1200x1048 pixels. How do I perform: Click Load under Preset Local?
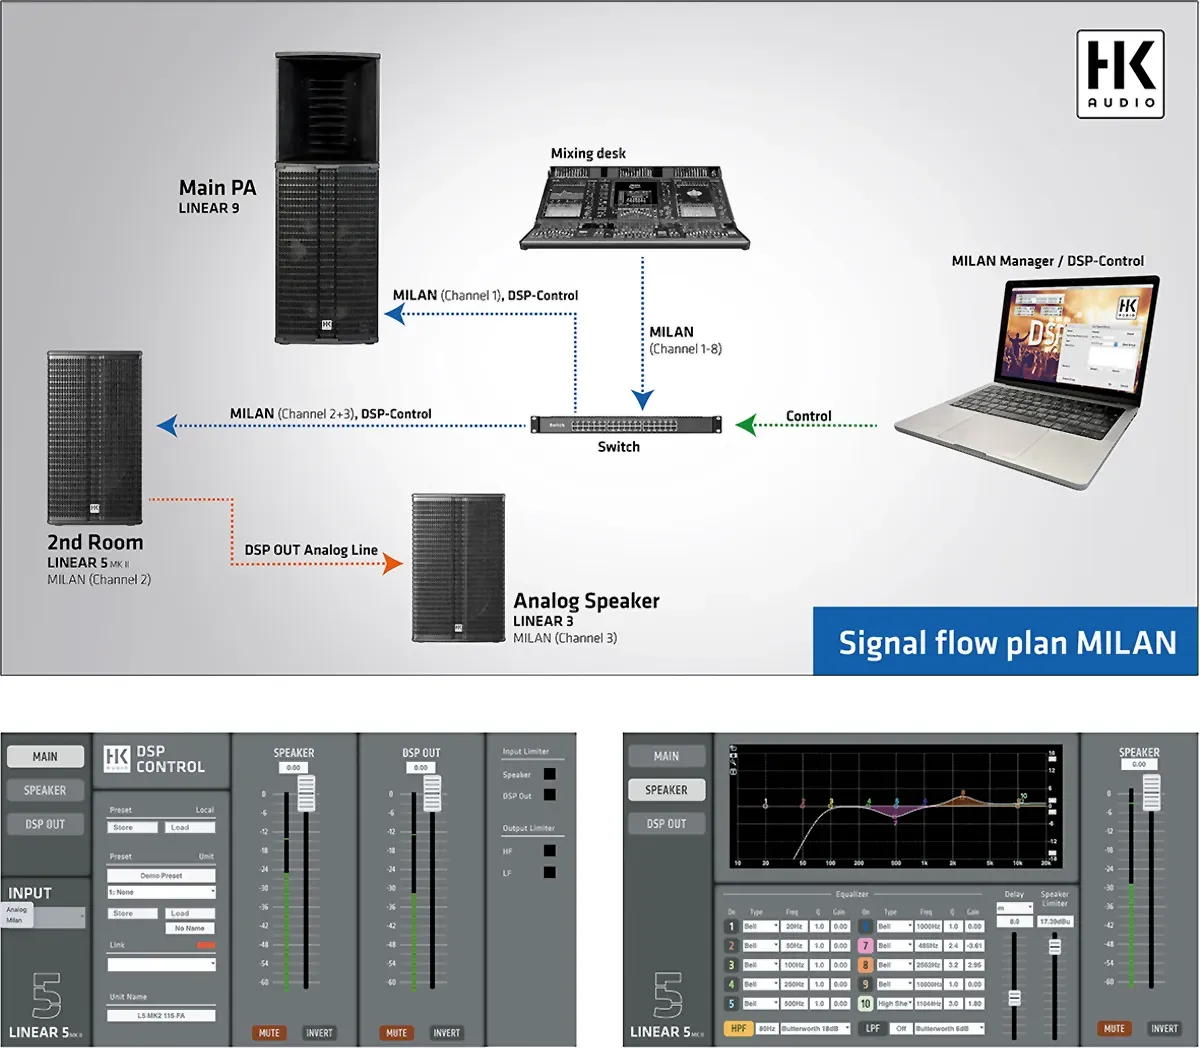click(x=190, y=828)
